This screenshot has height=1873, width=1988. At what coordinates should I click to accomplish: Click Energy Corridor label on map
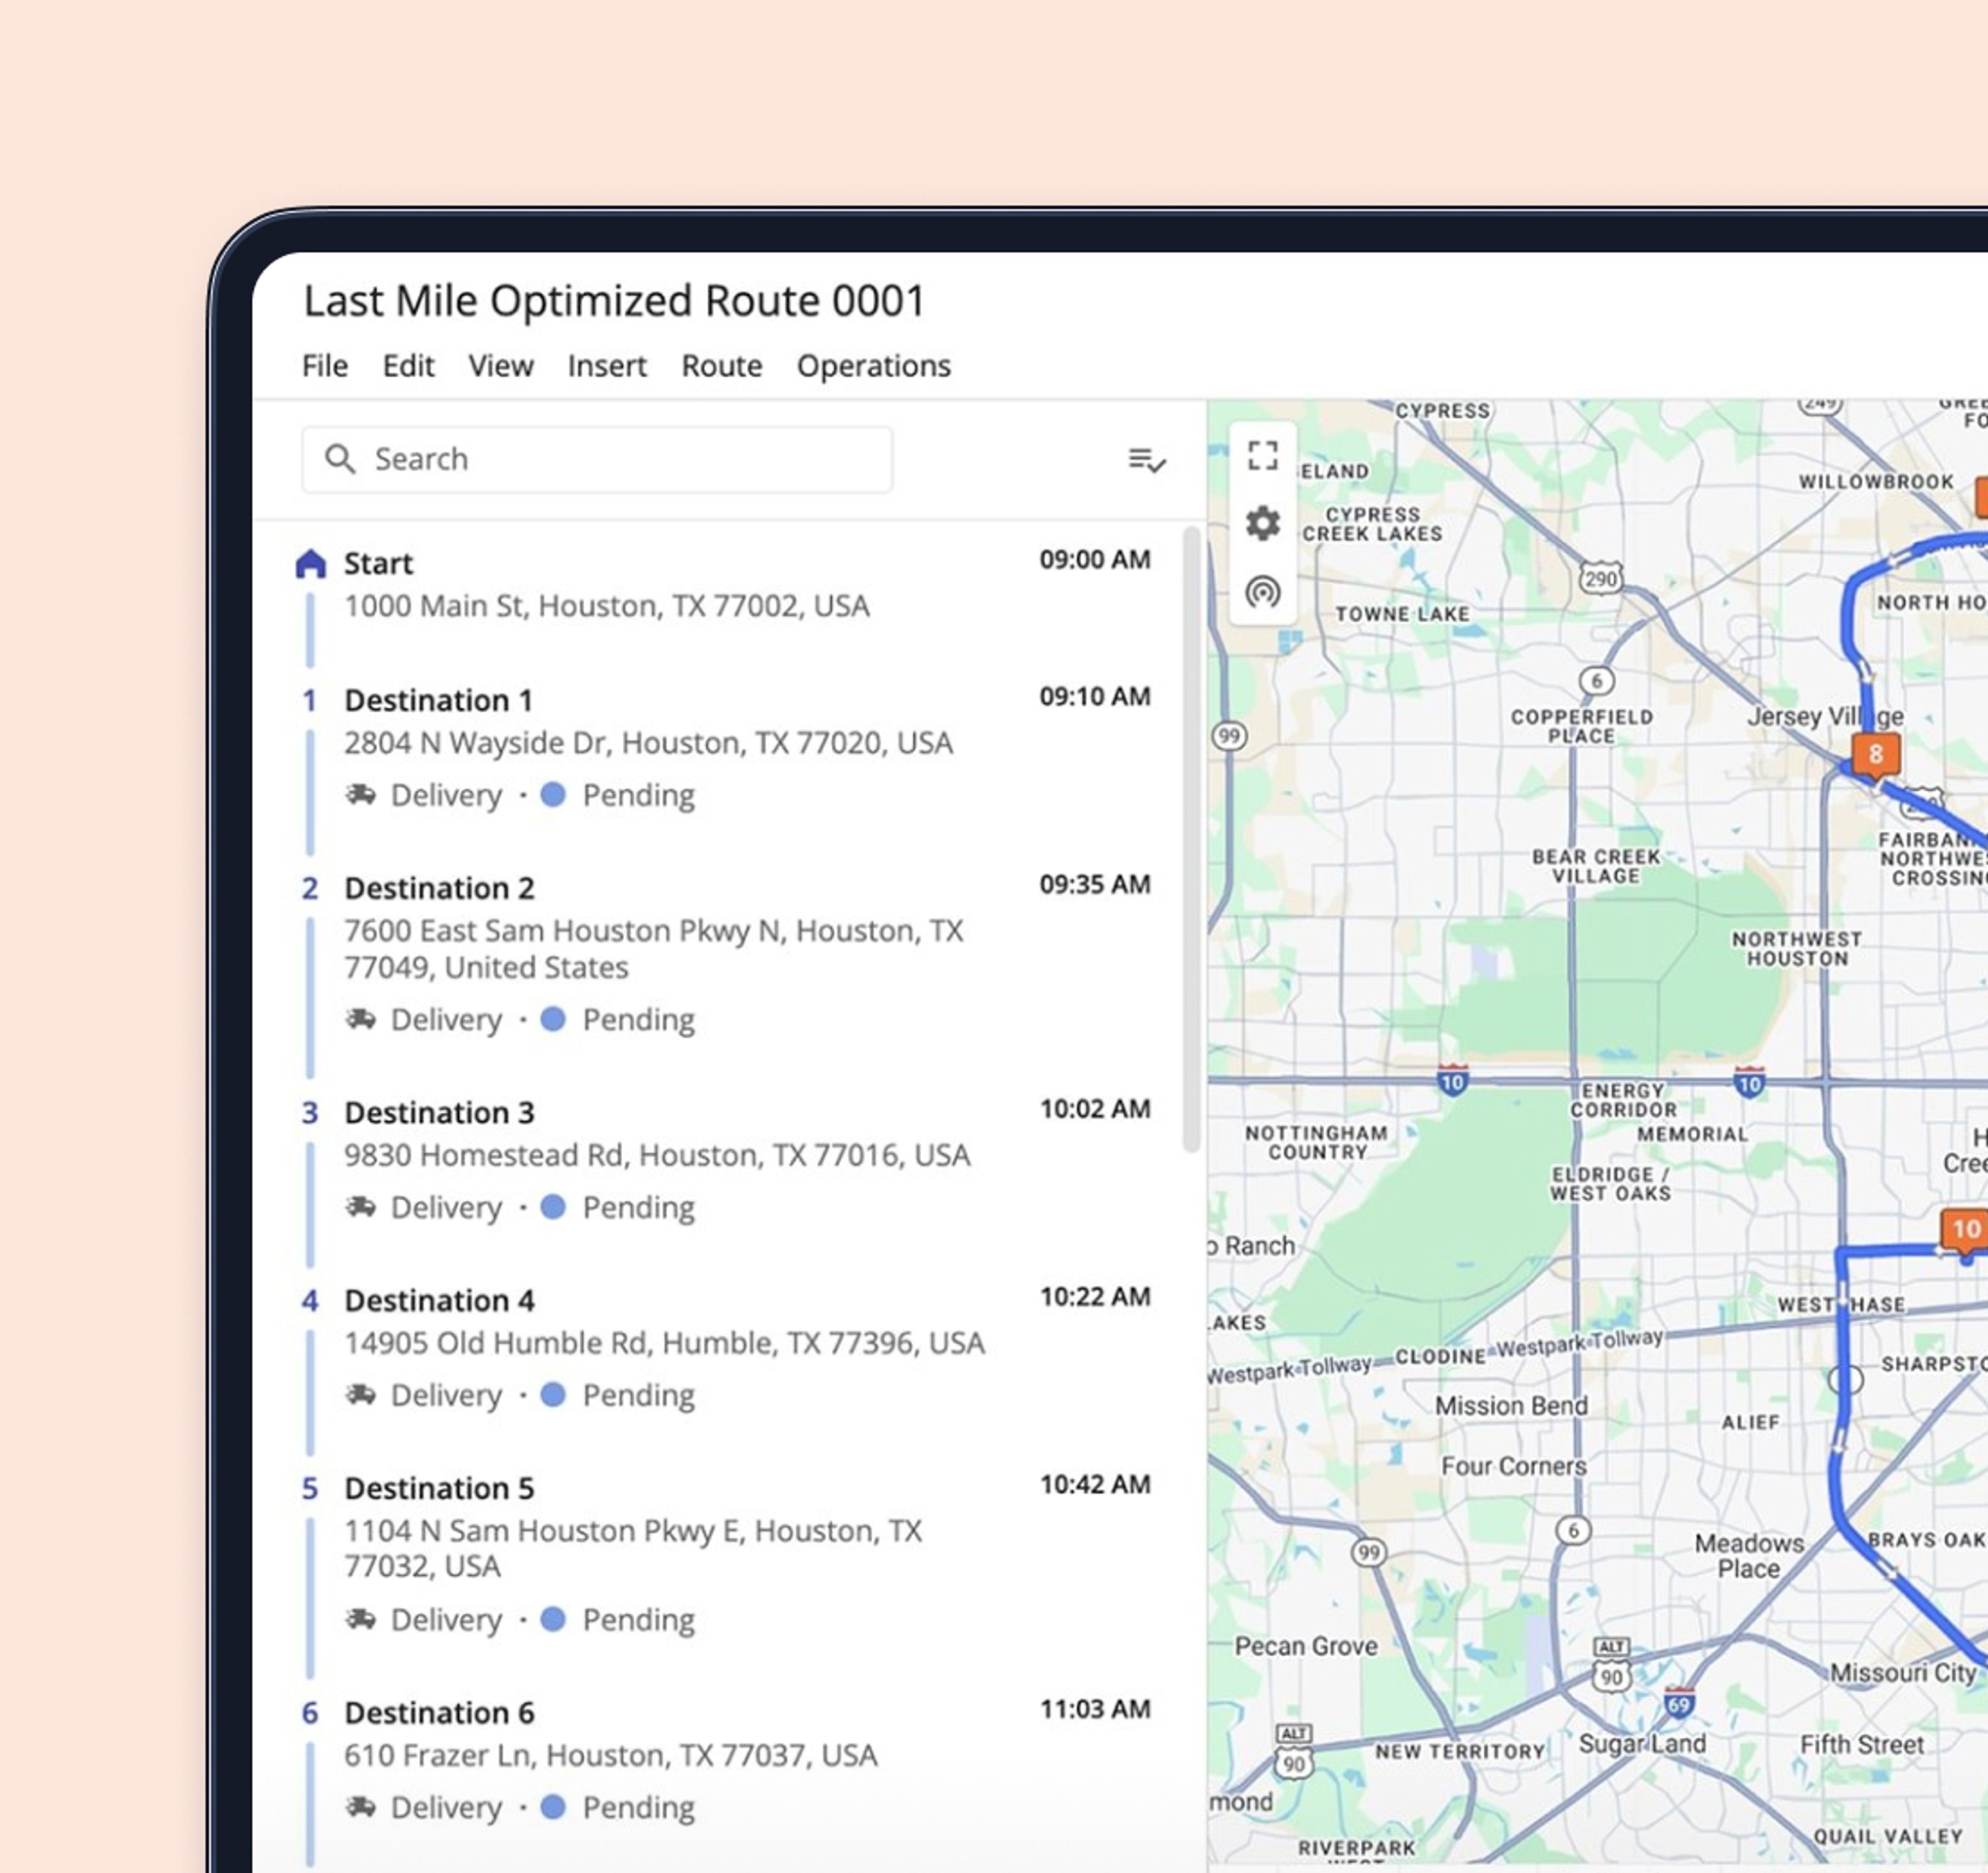[x=1623, y=1100]
